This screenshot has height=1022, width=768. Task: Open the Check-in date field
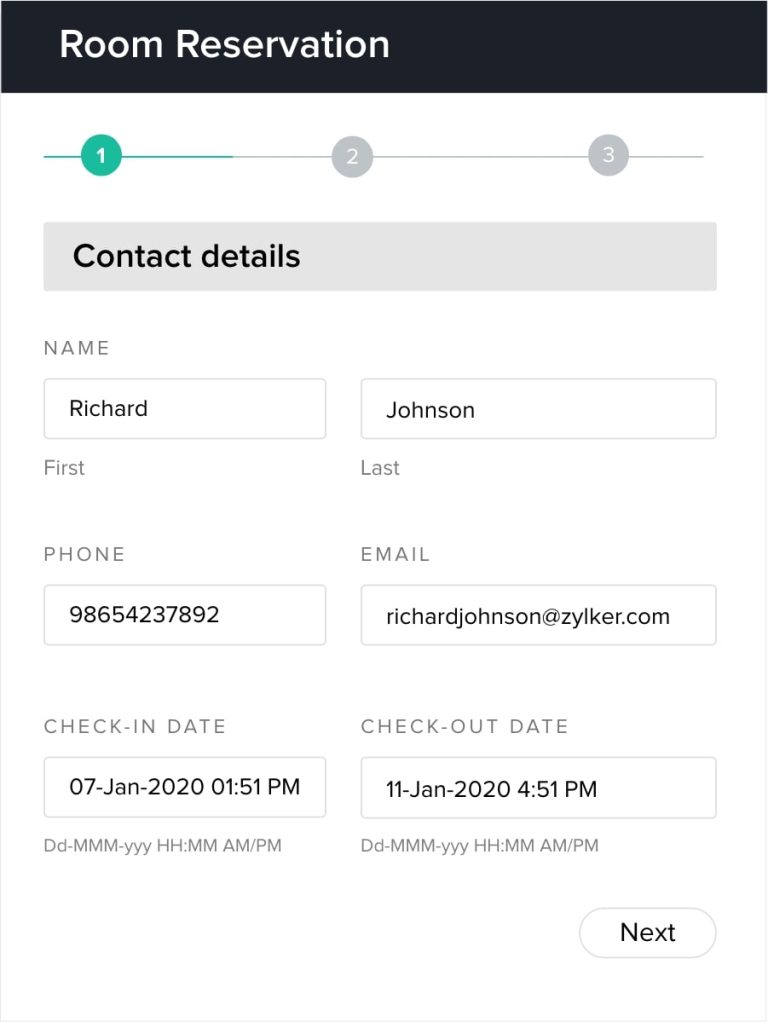[x=185, y=787]
